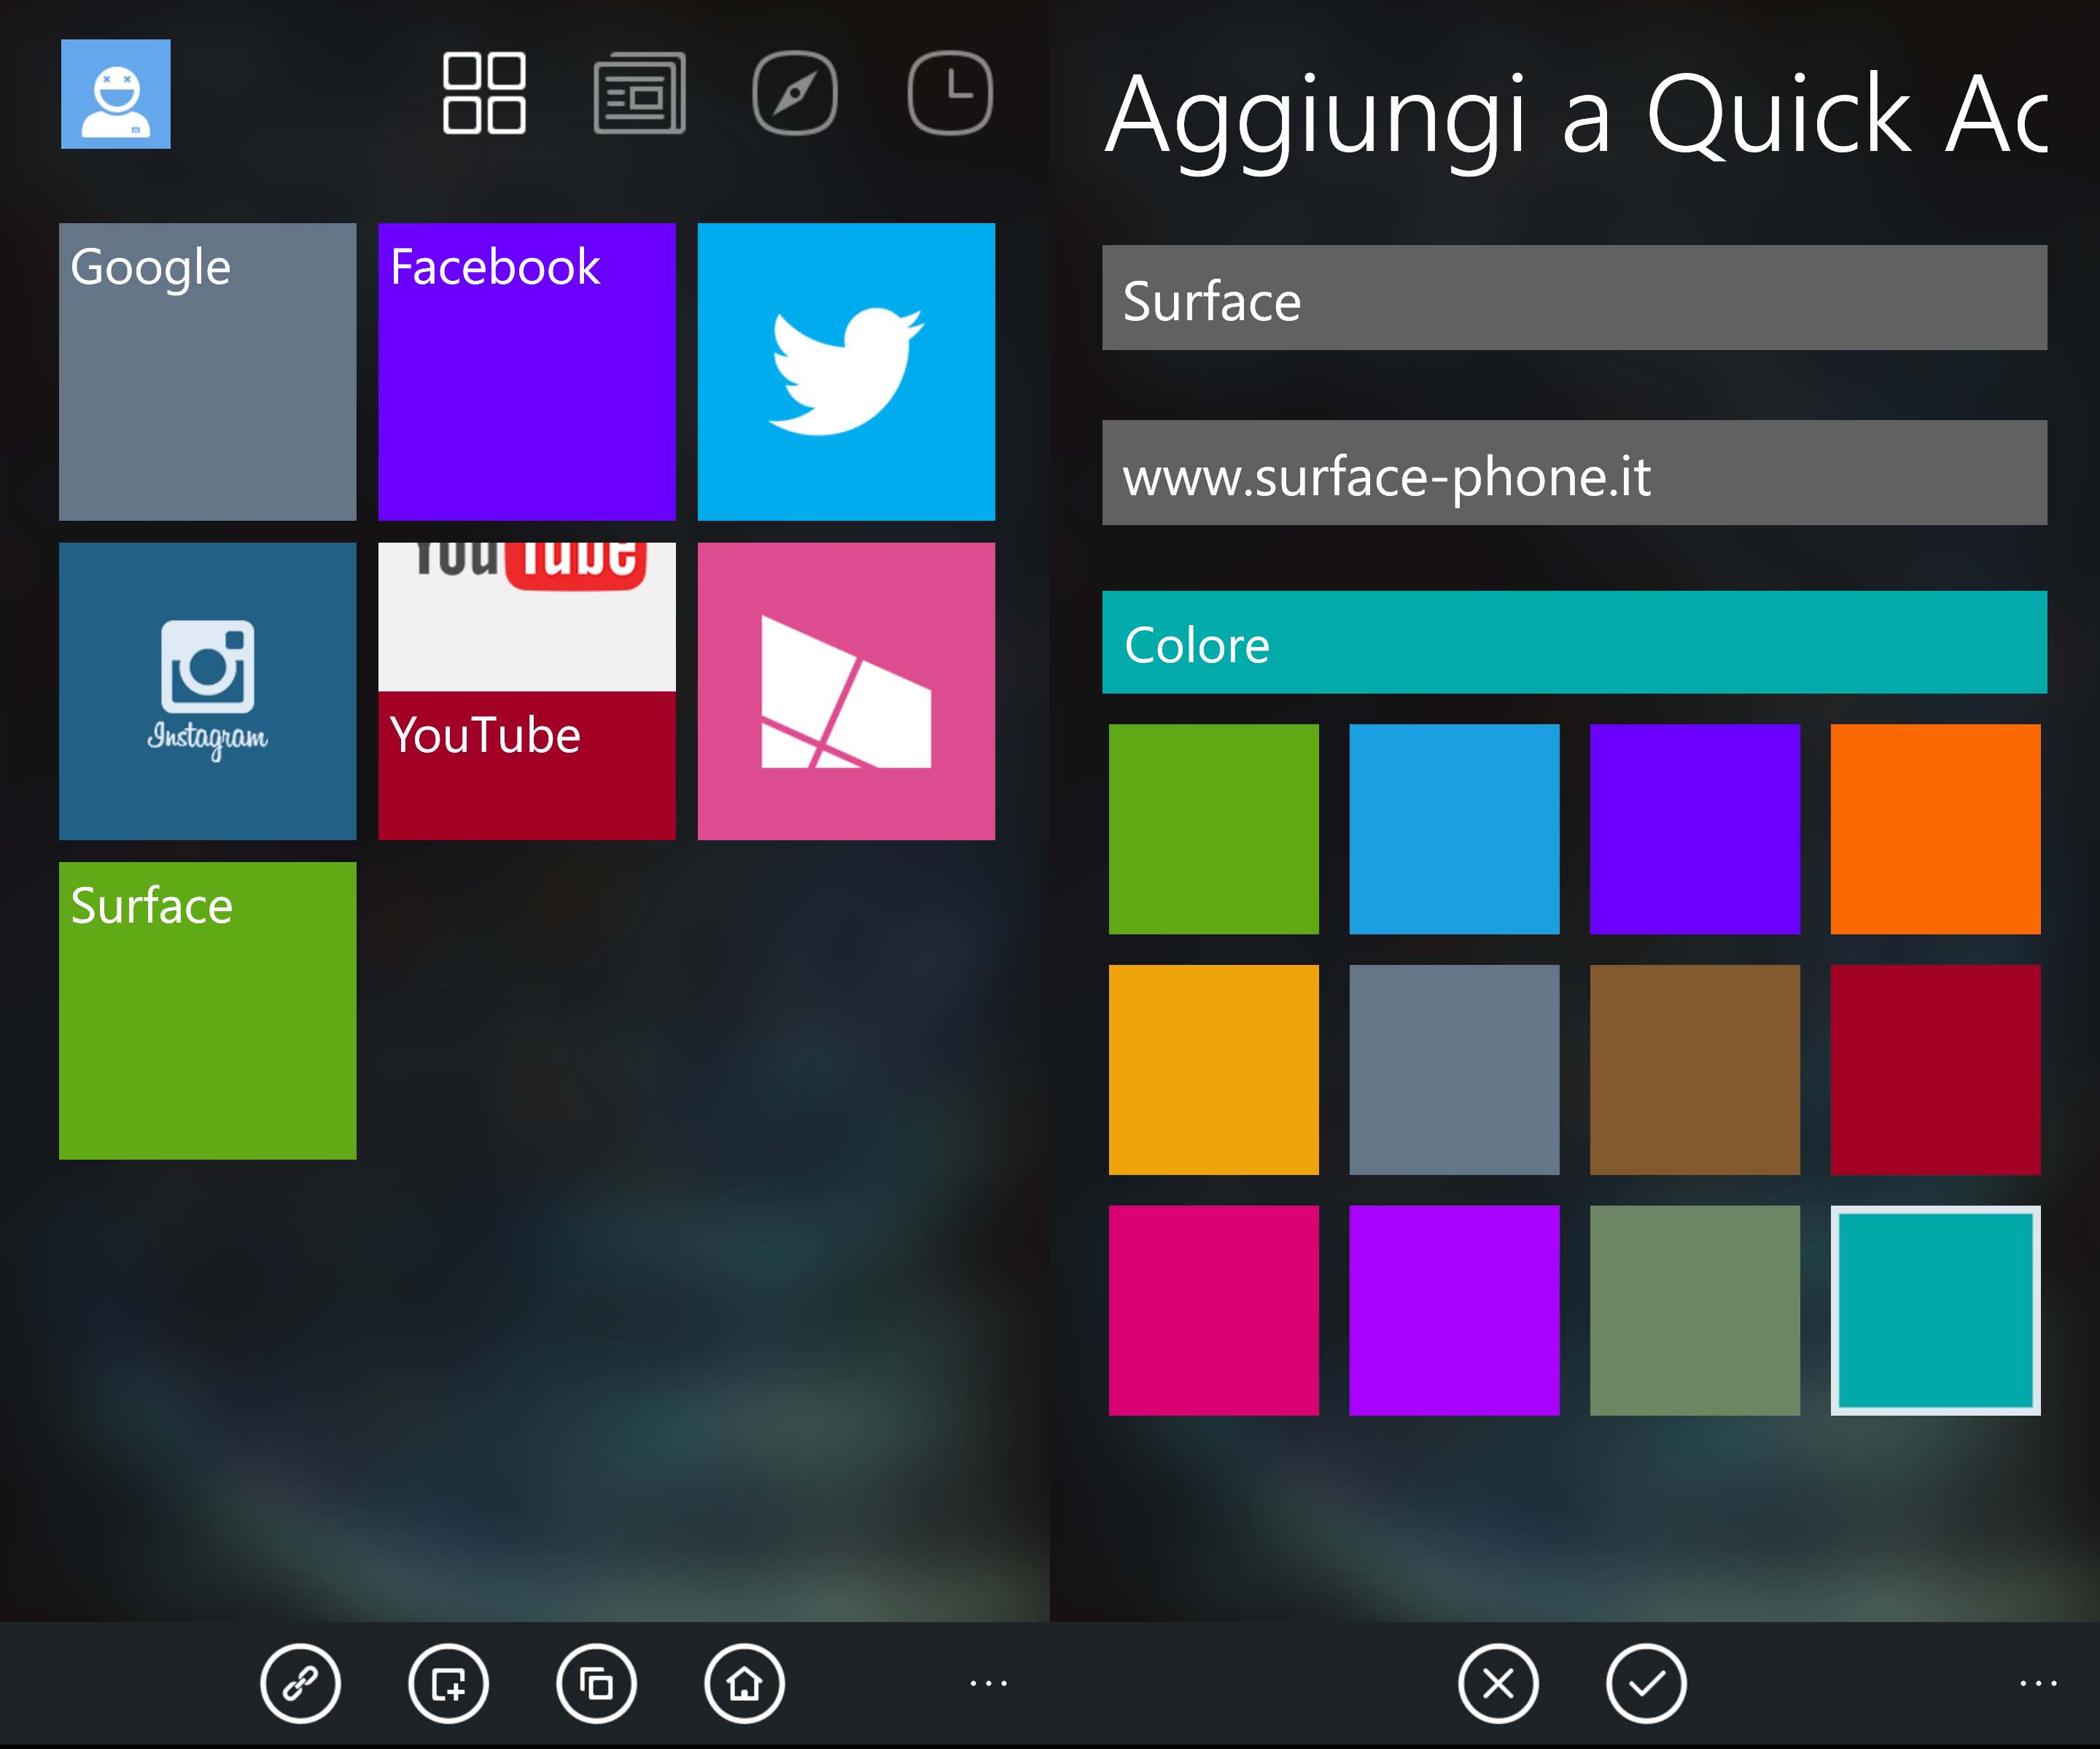2100x1749 pixels.
Task: Select the olive green color swatch
Action: (1695, 1311)
